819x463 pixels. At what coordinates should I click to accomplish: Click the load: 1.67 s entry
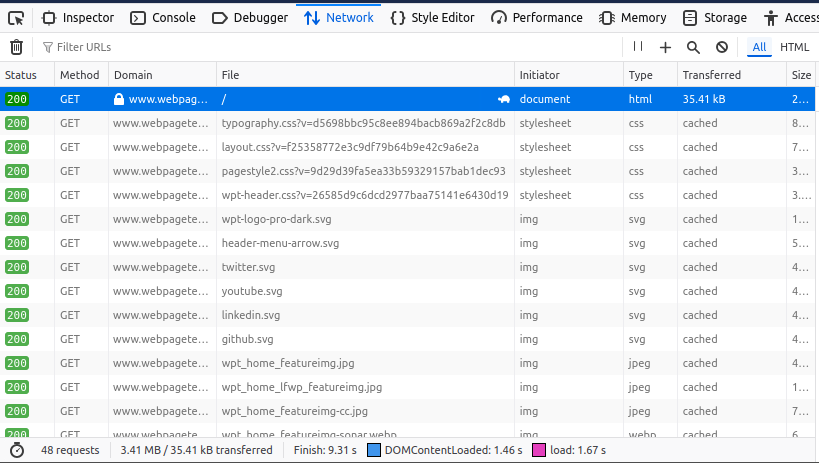click(578, 450)
